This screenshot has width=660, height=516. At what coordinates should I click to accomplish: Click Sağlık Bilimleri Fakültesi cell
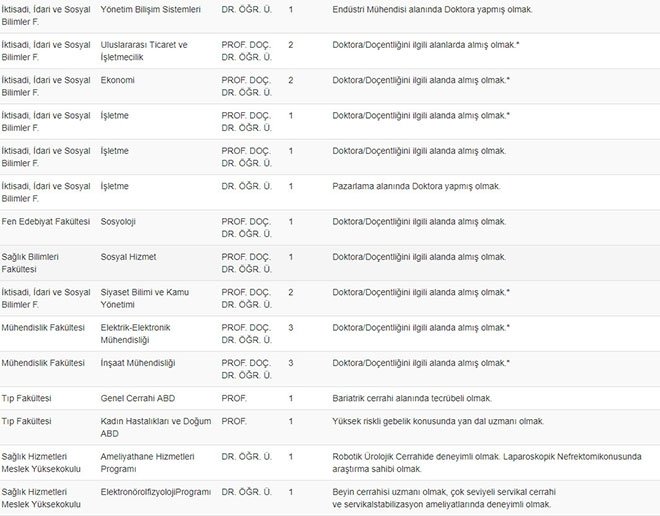[30, 263]
